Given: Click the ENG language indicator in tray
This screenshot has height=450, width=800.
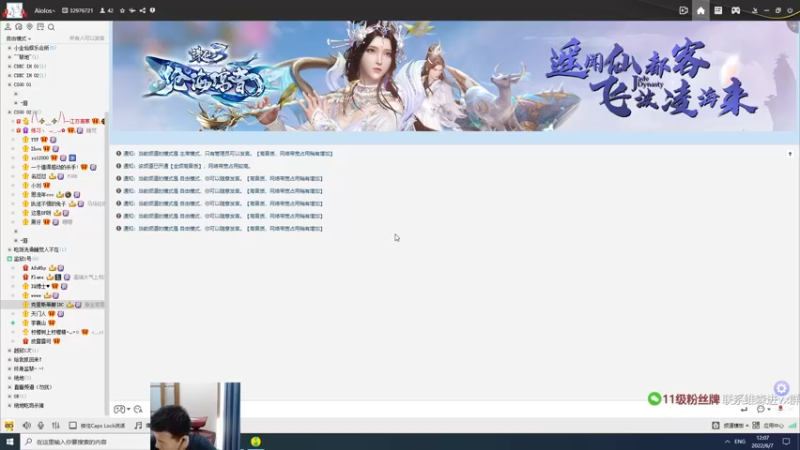Looking at the screenshot, I should pyautogui.click(x=739, y=441).
